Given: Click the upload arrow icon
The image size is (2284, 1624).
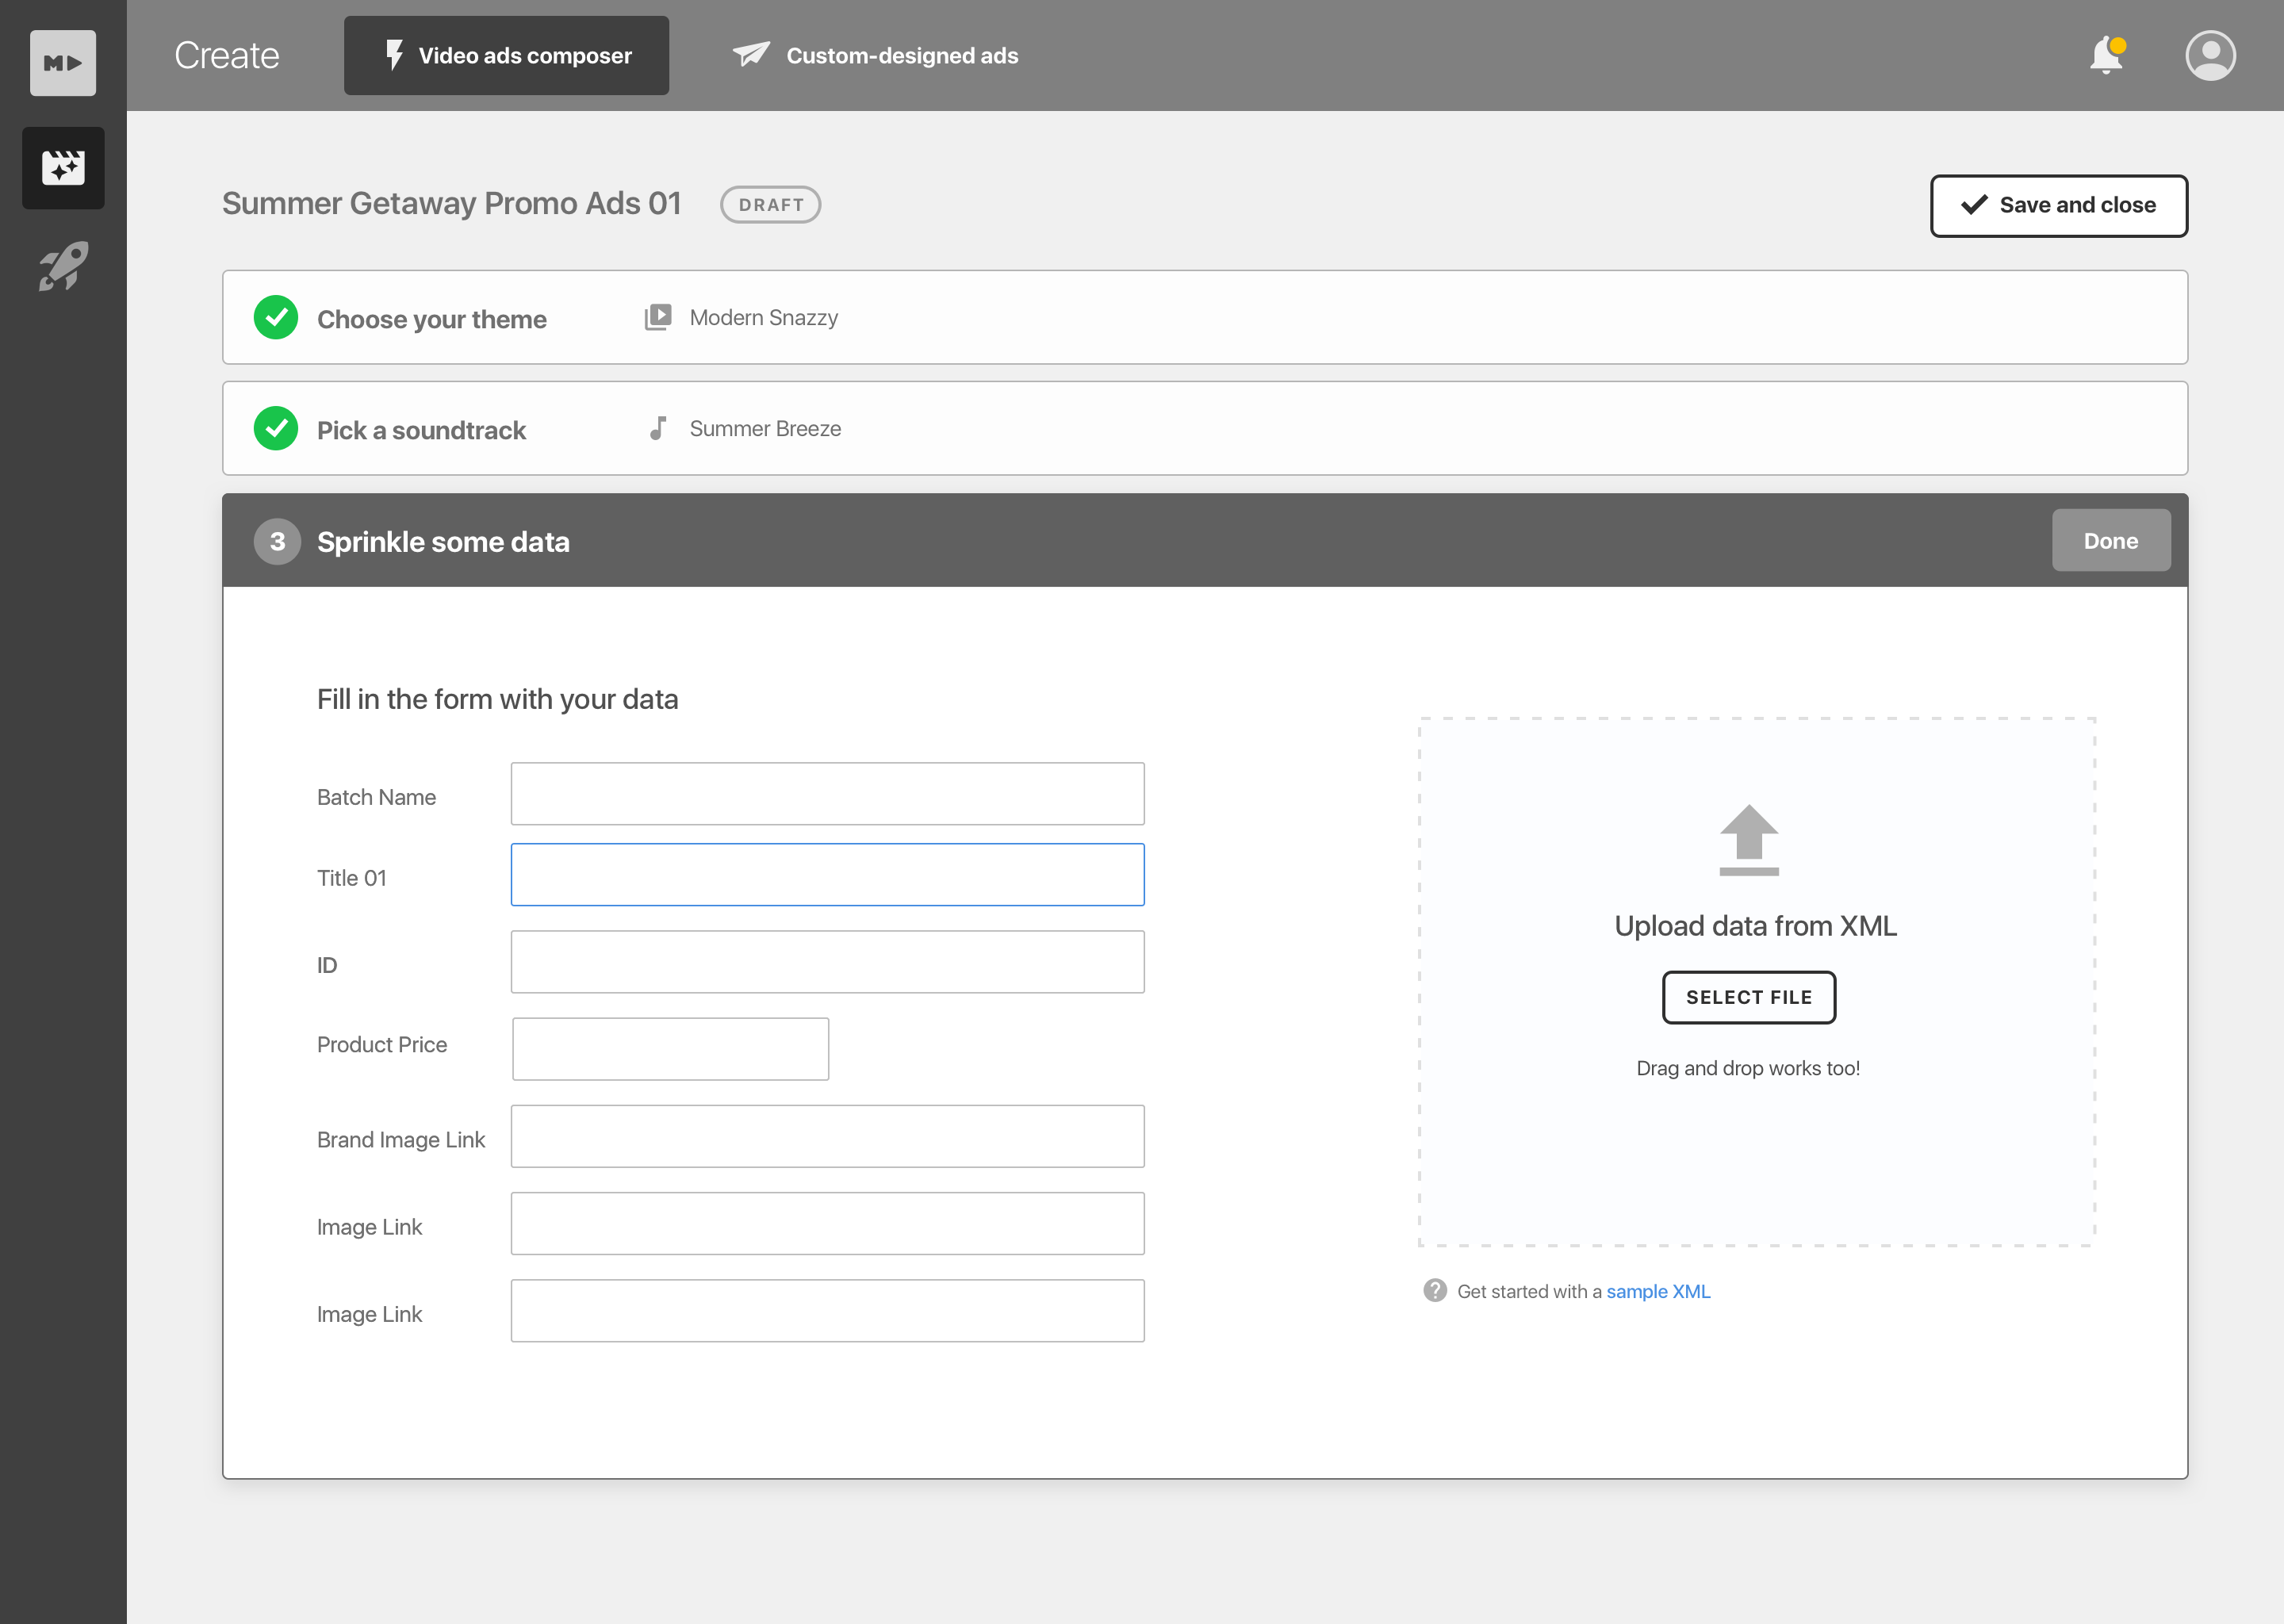Looking at the screenshot, I should (1748, 839).
